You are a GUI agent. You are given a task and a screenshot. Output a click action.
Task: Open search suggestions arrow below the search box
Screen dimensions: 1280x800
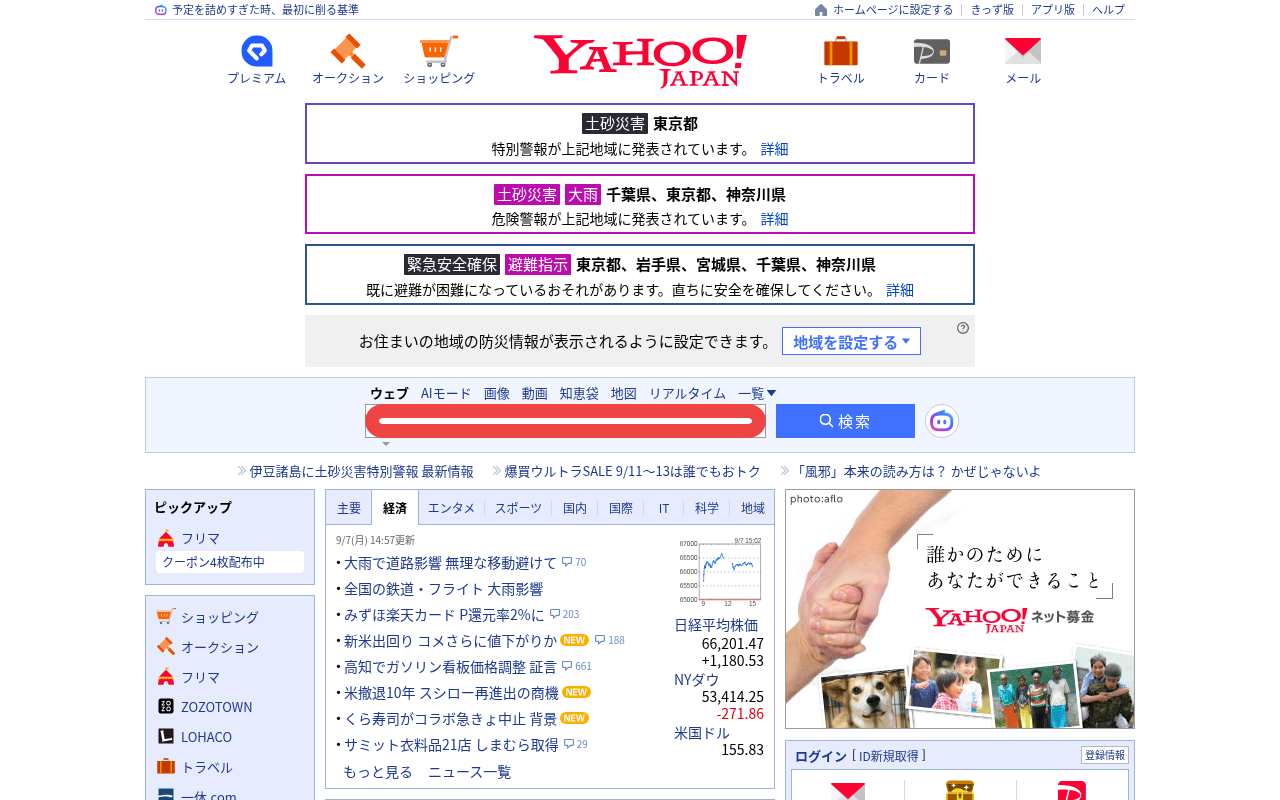(386, 443)
